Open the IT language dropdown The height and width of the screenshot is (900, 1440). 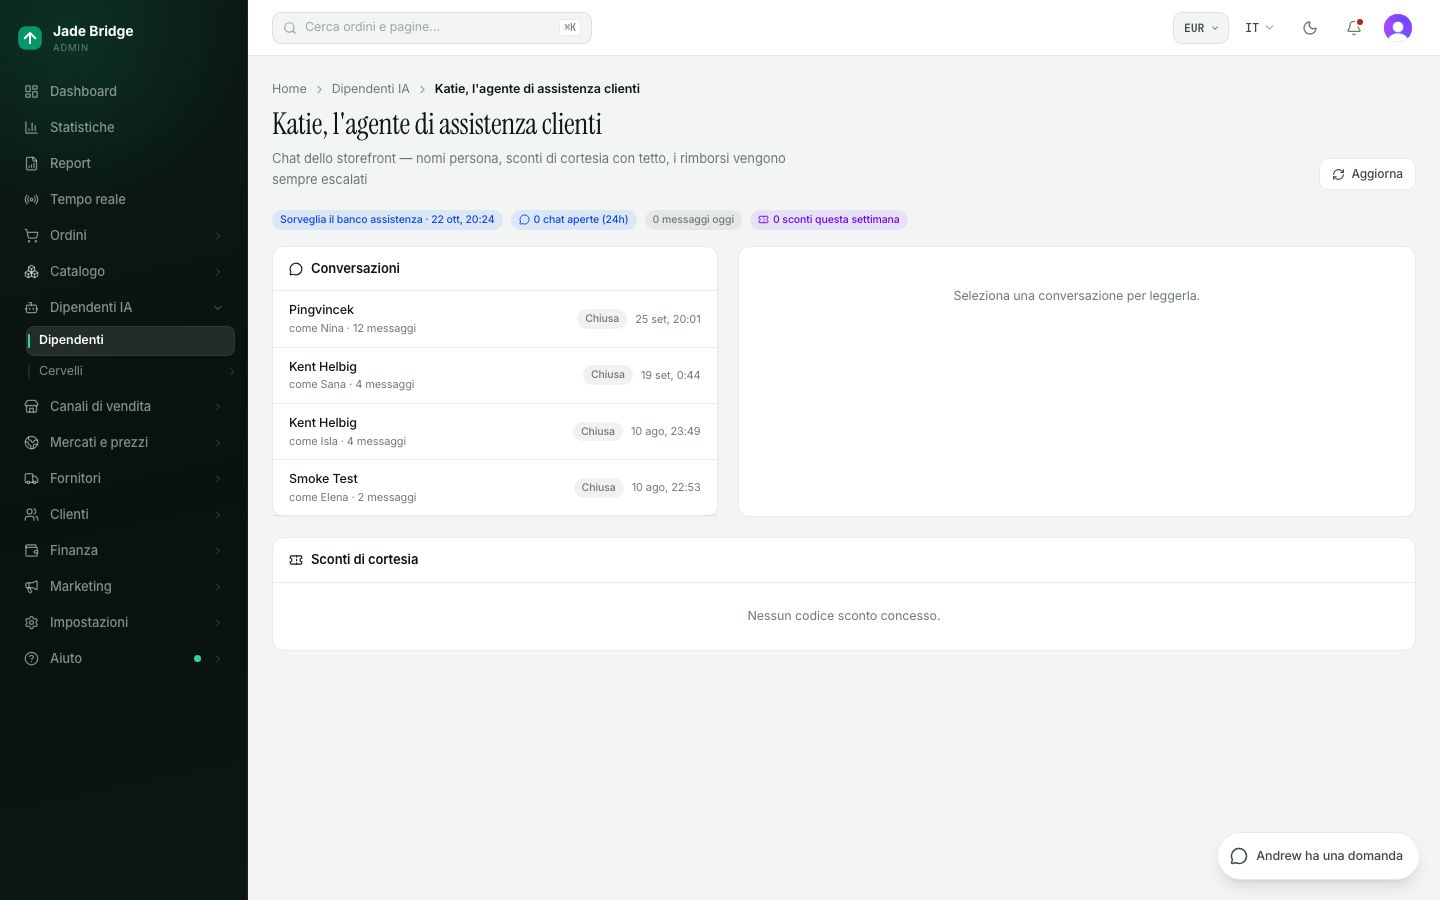(x=1259, y=28)
